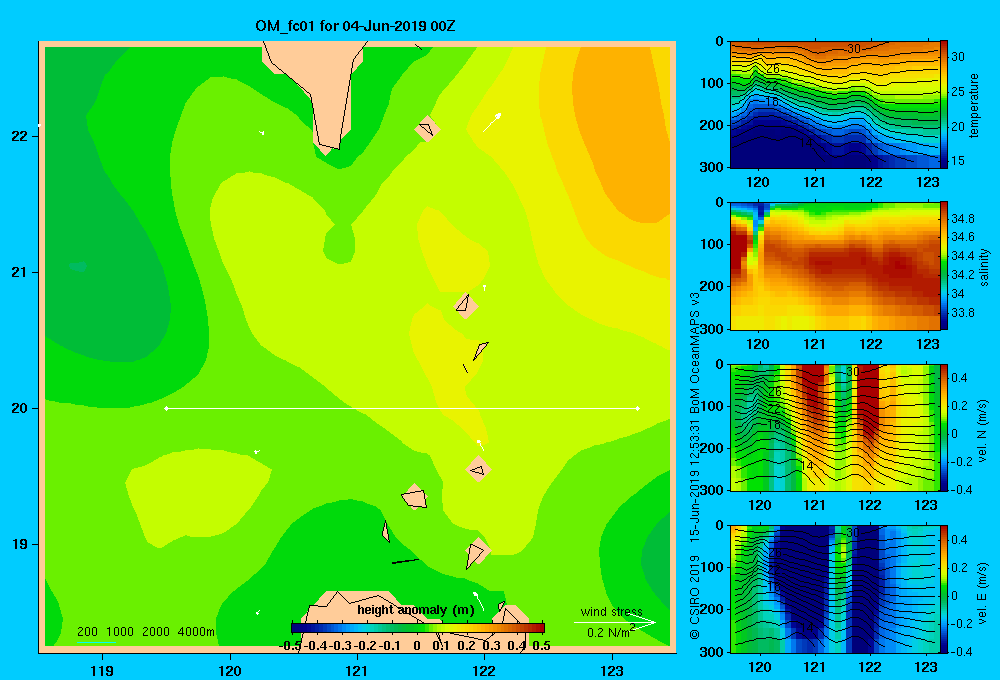This screenshot has height=680, width=1000.
Task: Click the wind stress reference arrow
Action: tap(615, 623)
